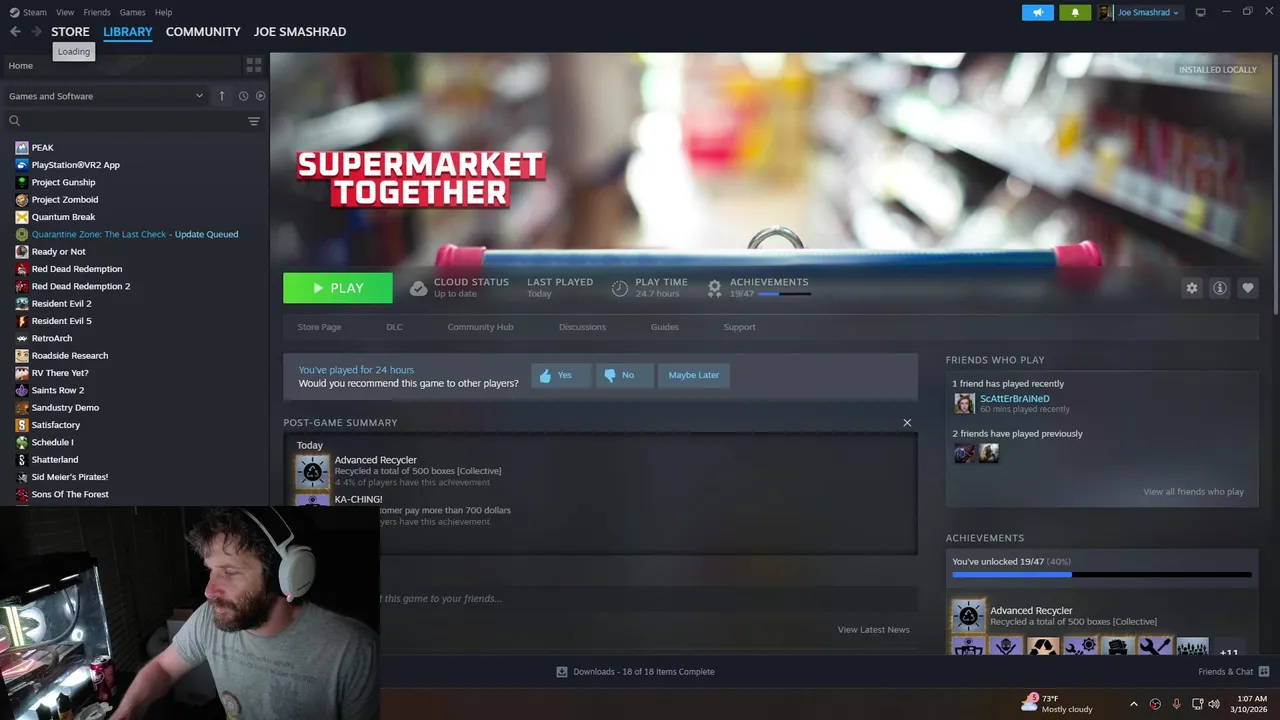The image size is (1280, 720).
Task: Go to the STORE tab
Action: [x=70, y=32]
